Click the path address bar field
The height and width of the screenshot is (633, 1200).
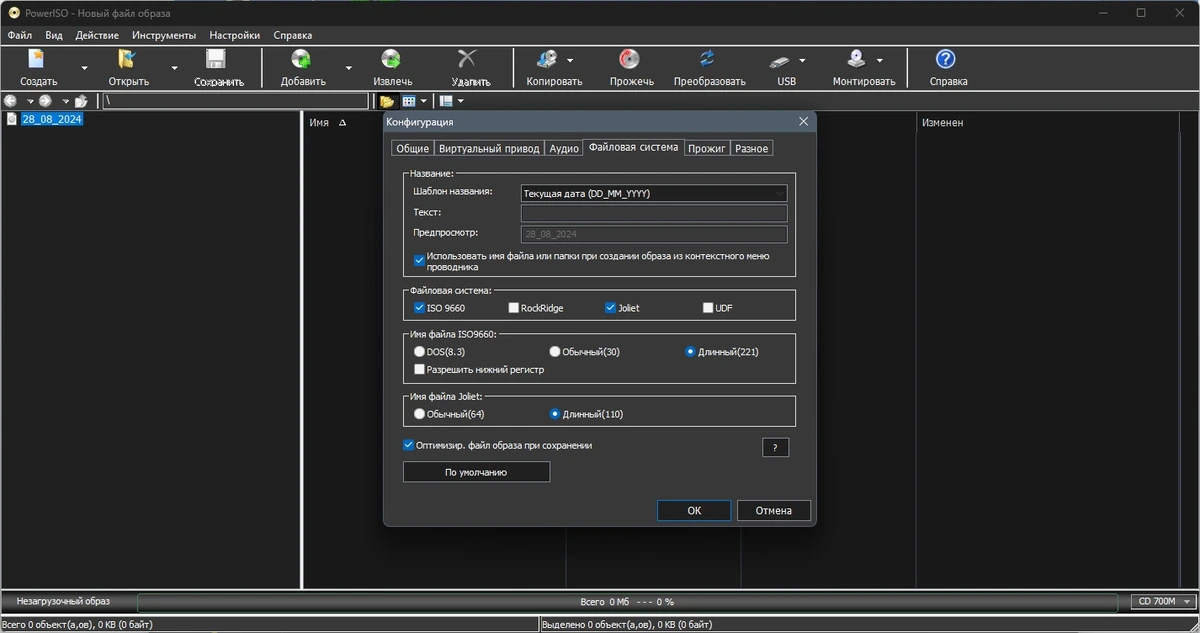point(235,101)
